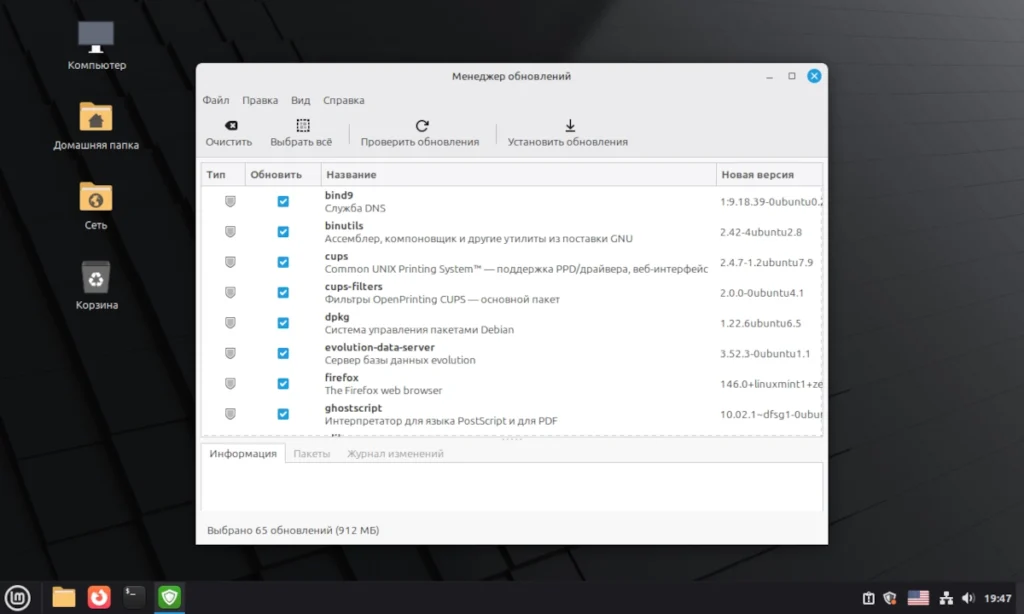The height and width of the screenshot is (614, 1024).
Task: Select the bind9 package name
Action: [339, 195]
